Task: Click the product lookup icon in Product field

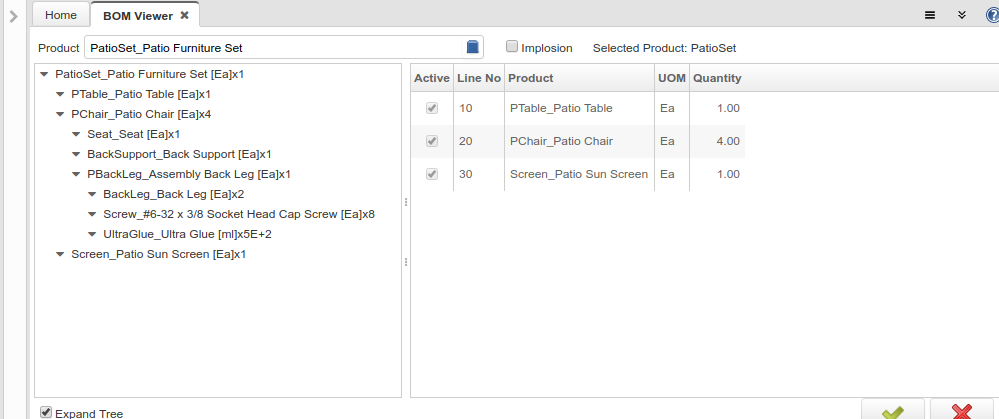Action: (x=473, y=47)
